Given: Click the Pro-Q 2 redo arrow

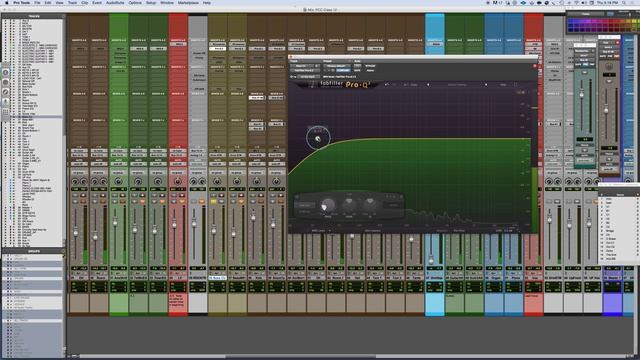Looking at the screenshot, I should pos(394,84).
